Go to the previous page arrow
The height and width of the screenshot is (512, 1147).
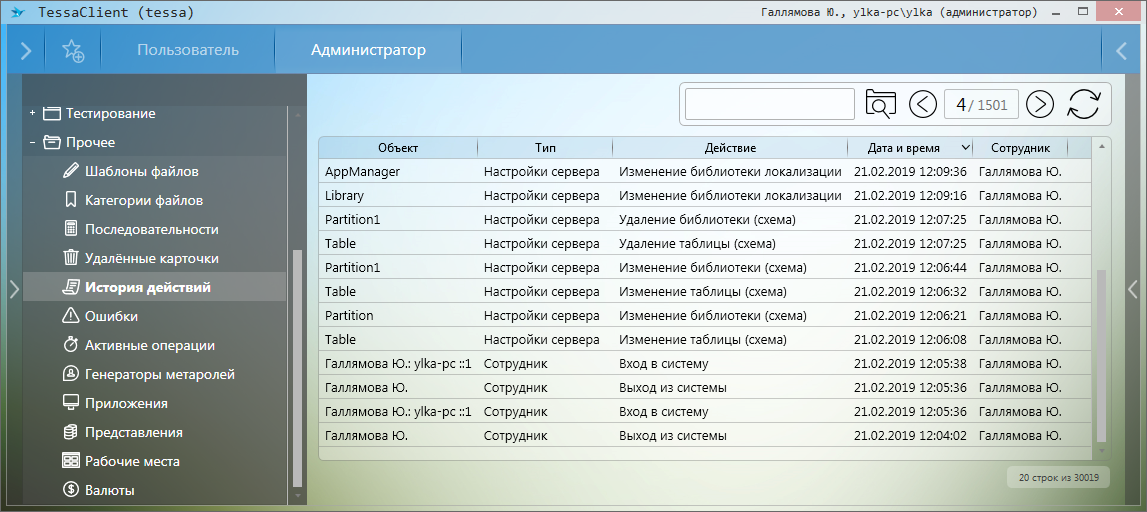(923, 104)
